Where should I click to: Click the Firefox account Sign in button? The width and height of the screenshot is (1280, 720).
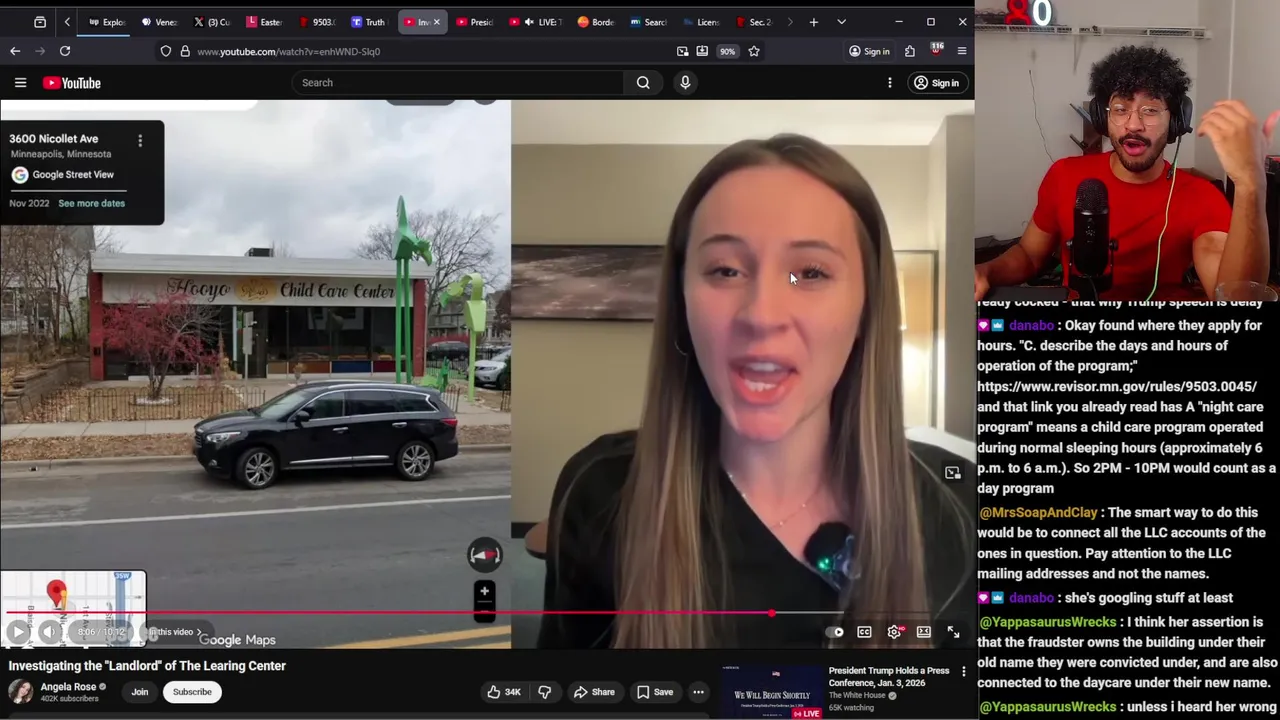[868, 51]
